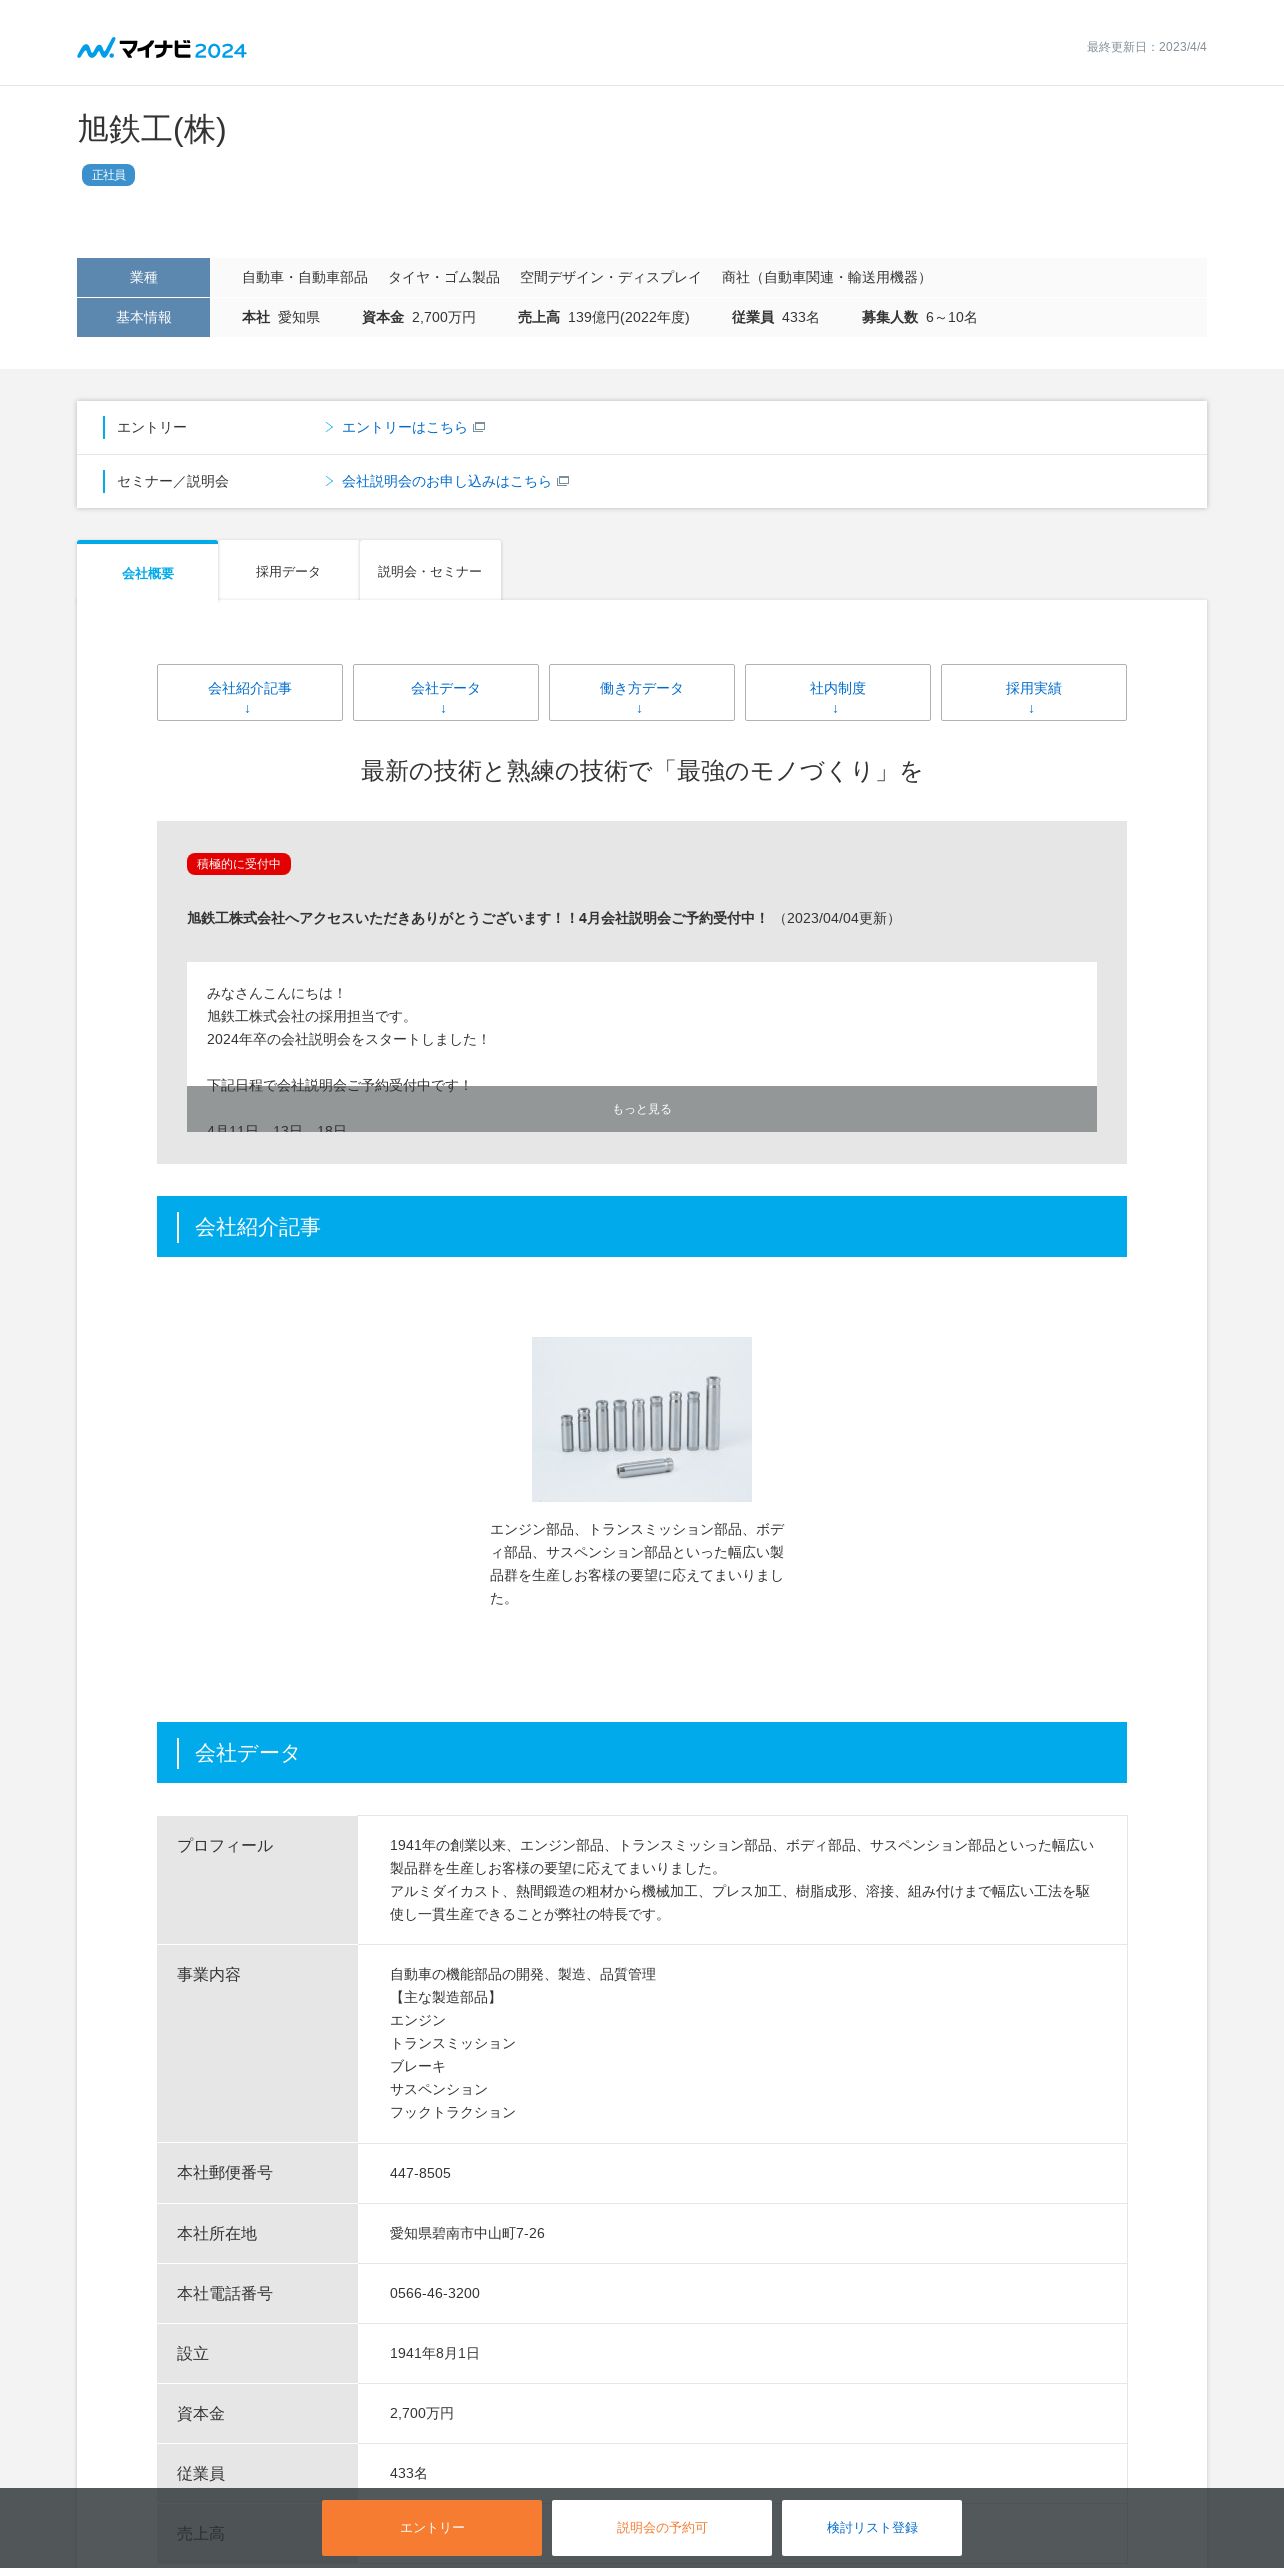1284x2568 pixels.
Task: Click the 説明会の予約可 button
Action: tap(662, 2527)
